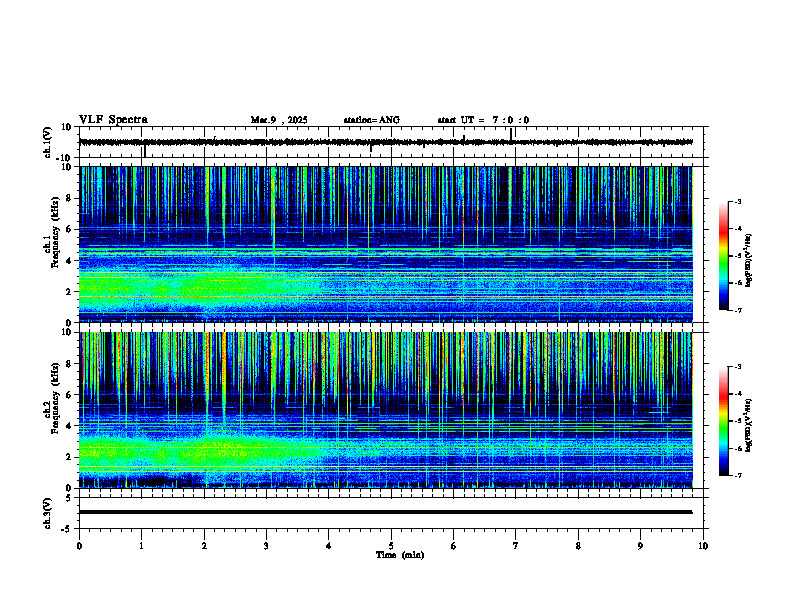Click the ch.2 spectrogram color bar

pos(723,421)
